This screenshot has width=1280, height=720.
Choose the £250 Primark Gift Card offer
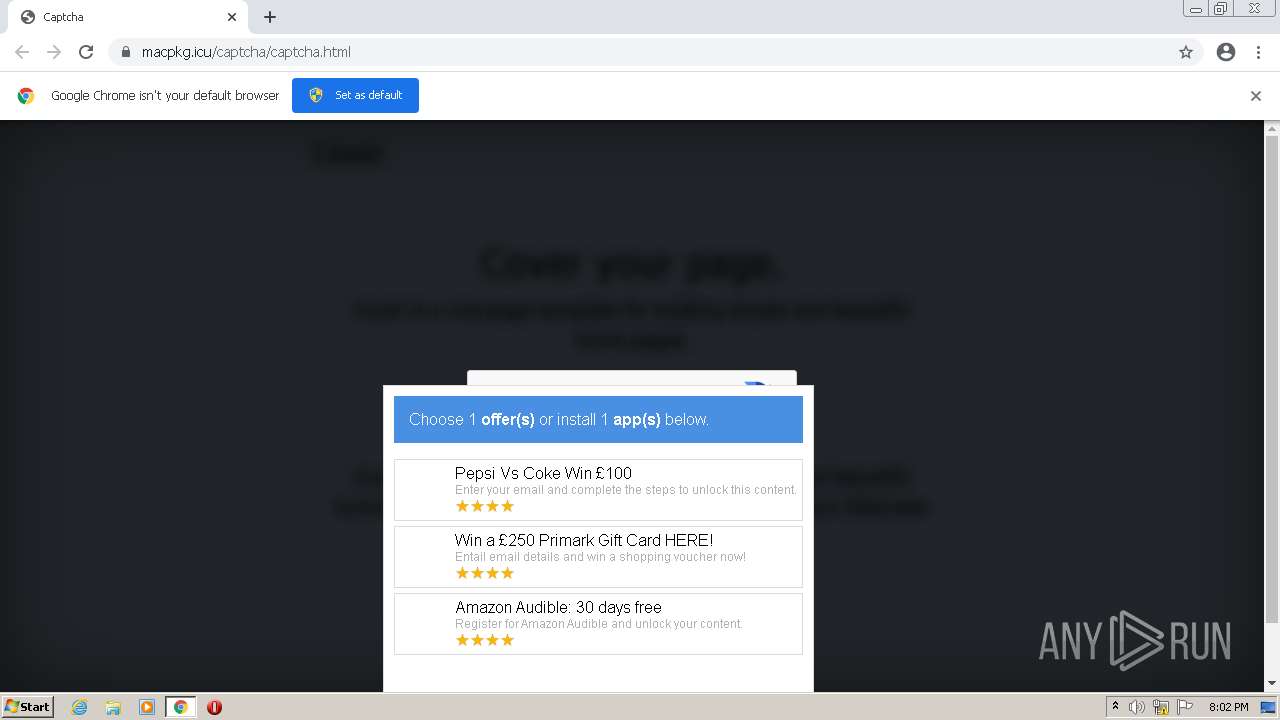598,557
